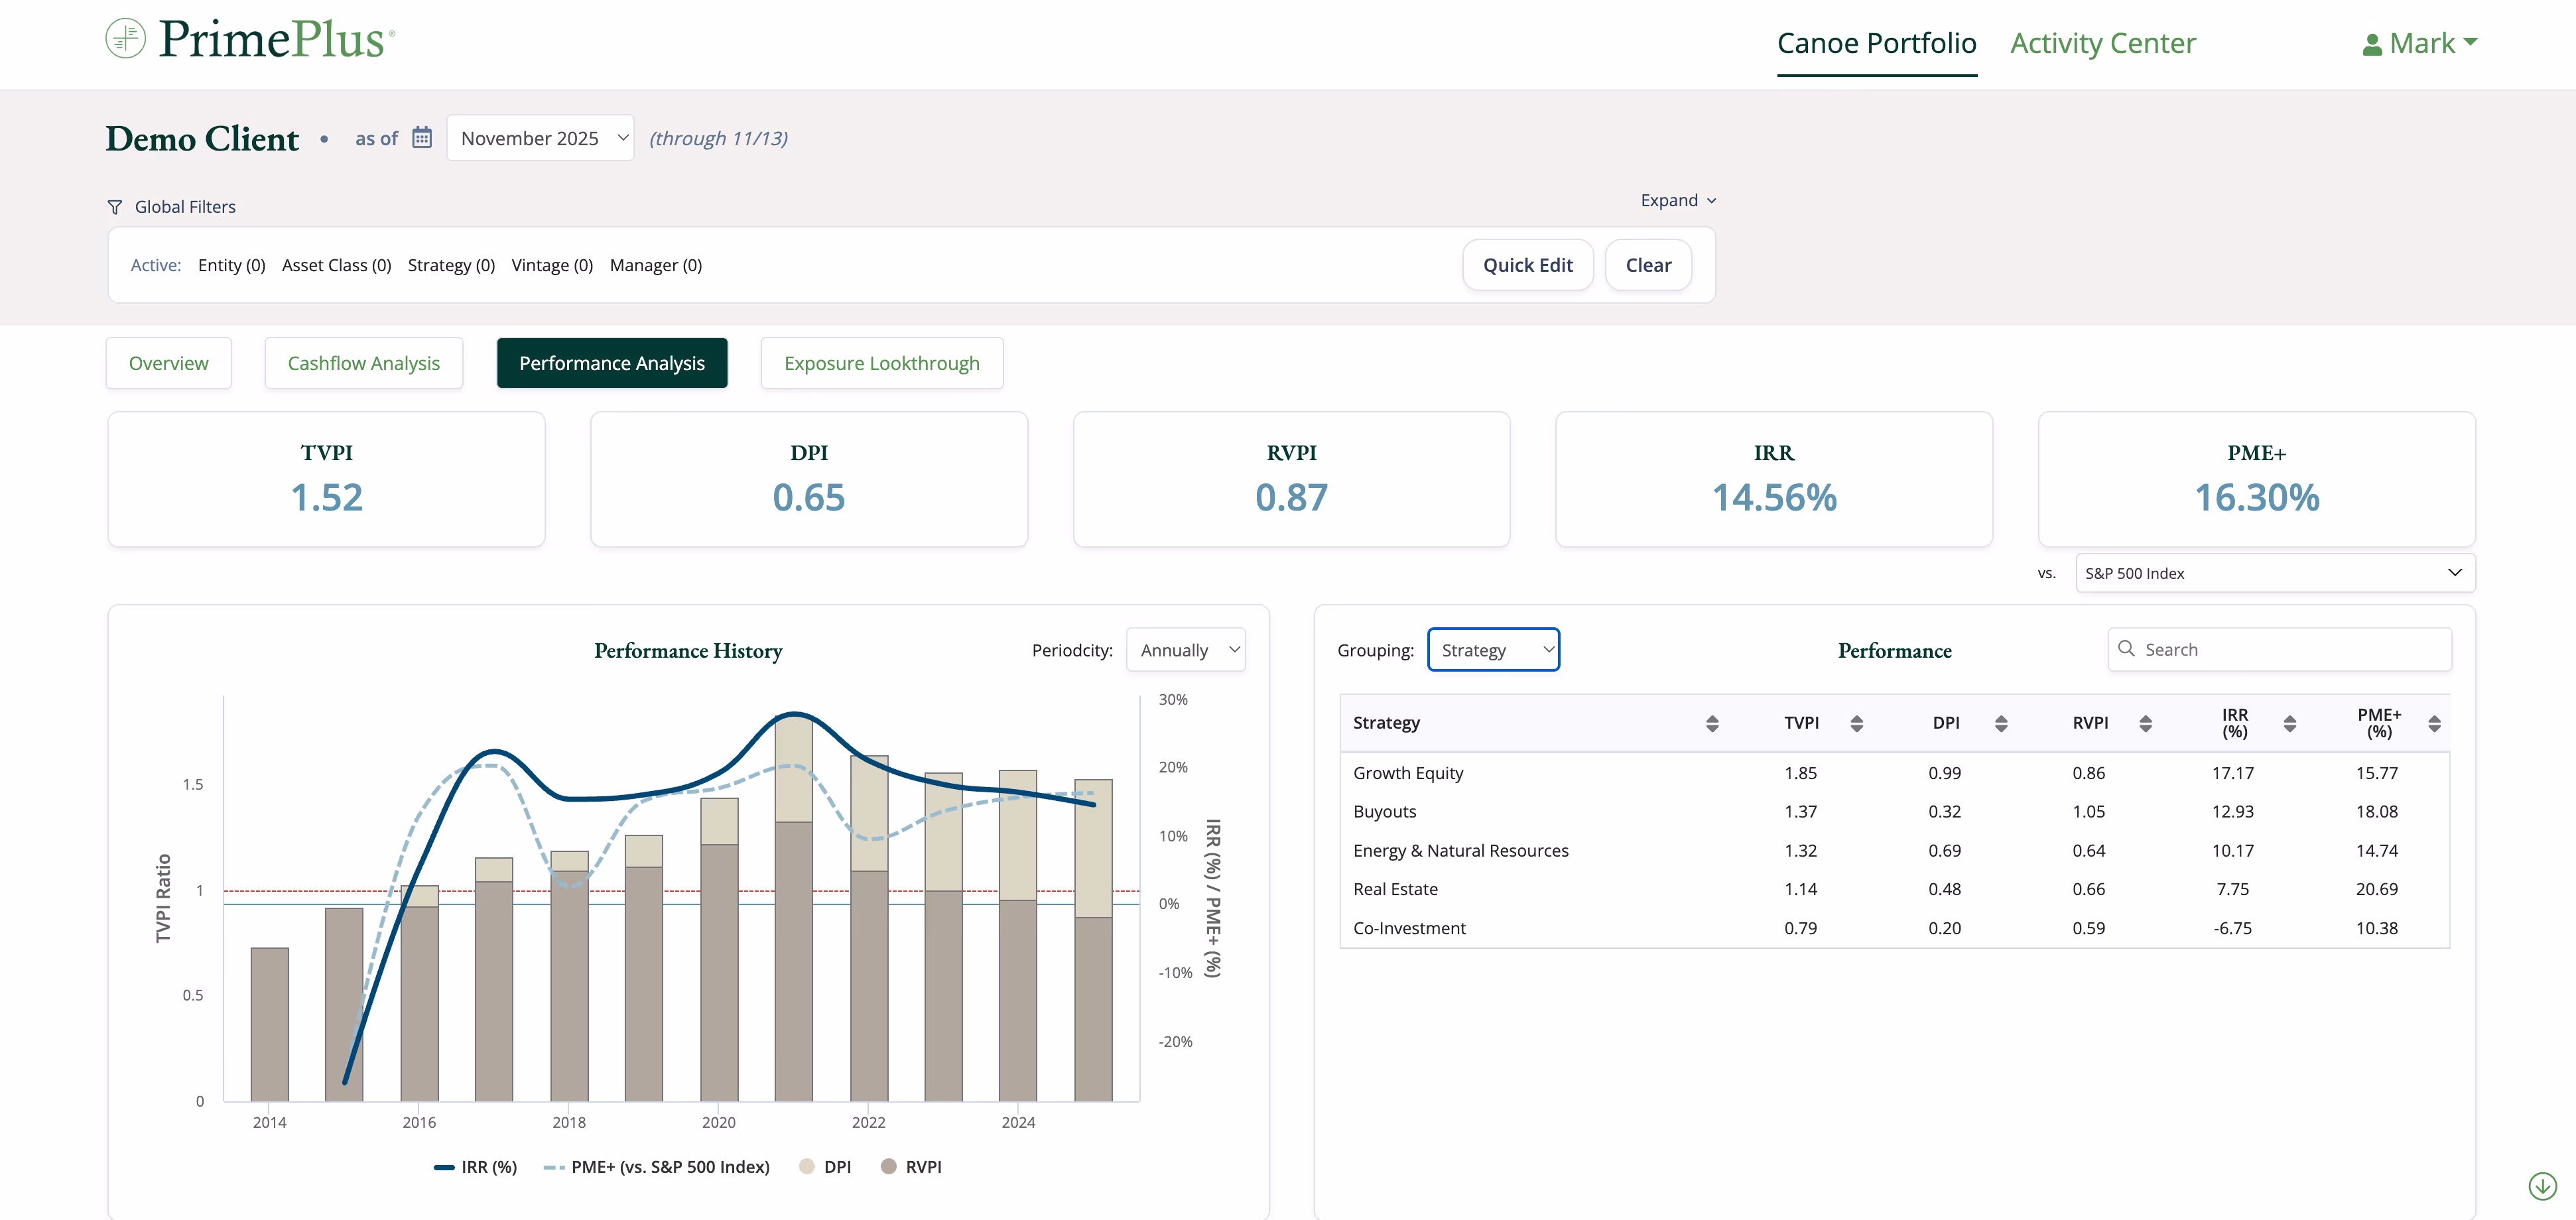Viewport: 2576px width, 1220px height.
Task: Click the Global Filters funnel icon
Action: 115,207
